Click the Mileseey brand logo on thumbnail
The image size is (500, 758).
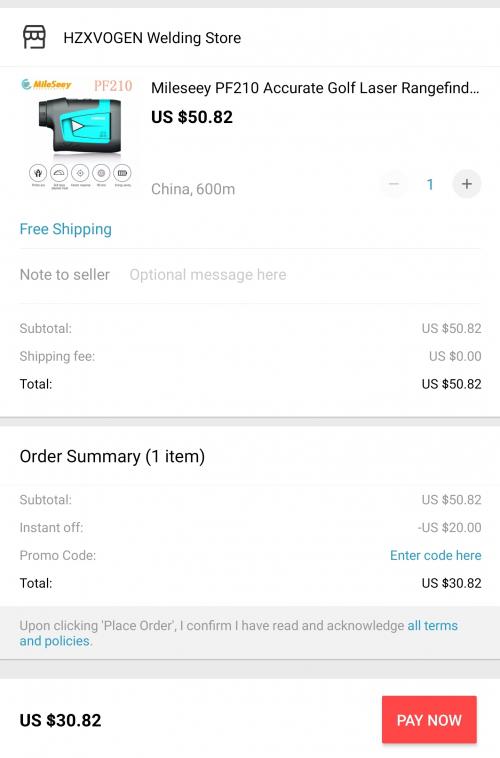(x=46, y=85)
